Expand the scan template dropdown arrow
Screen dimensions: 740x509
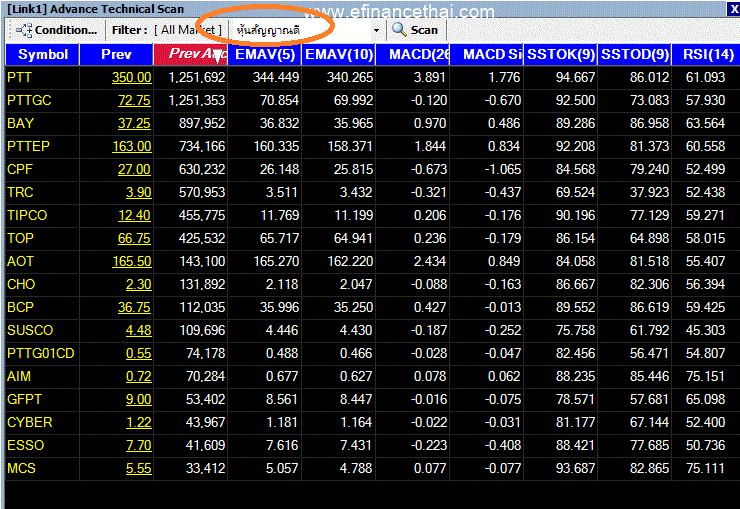point(376,30)
